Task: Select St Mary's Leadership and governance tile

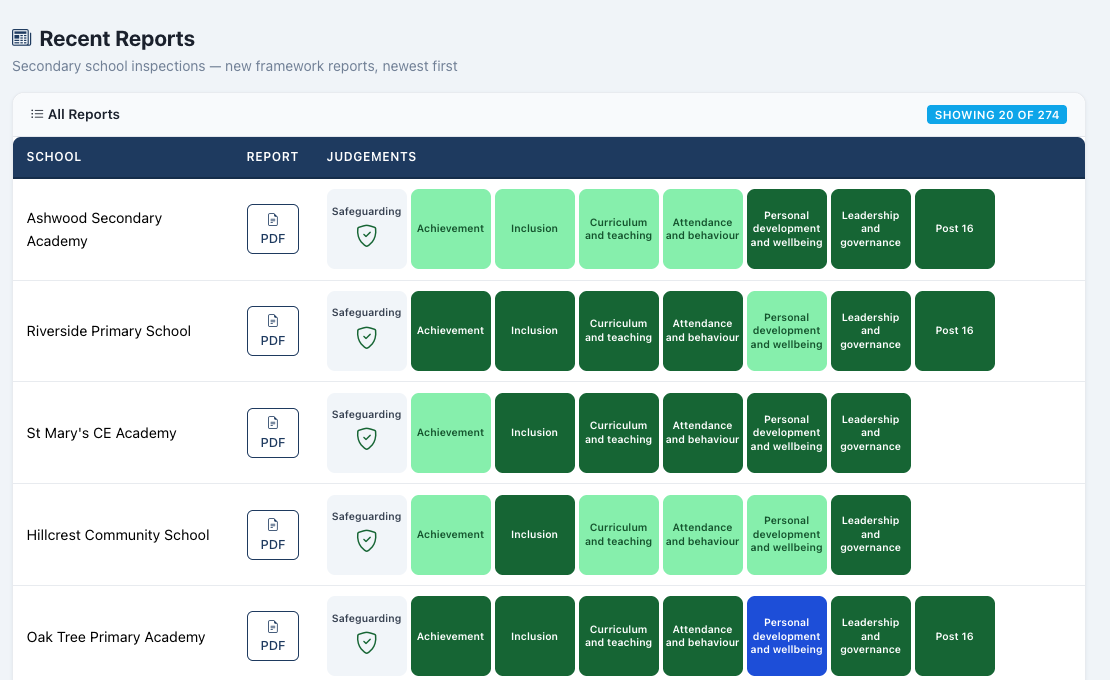Action: pos(871,432)
